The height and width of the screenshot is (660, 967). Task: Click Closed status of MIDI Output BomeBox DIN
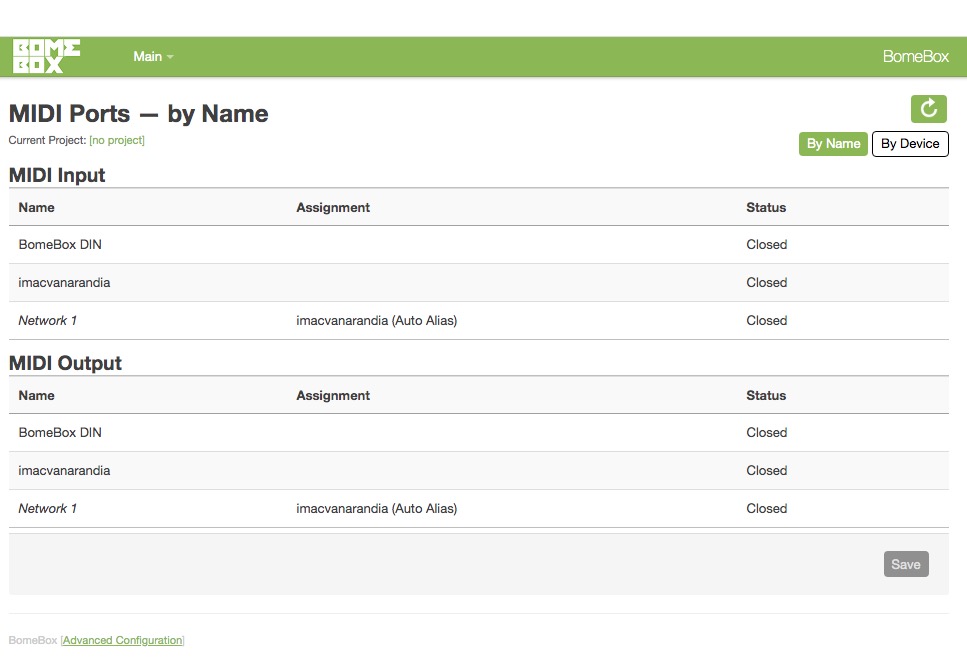pos(767,432)
